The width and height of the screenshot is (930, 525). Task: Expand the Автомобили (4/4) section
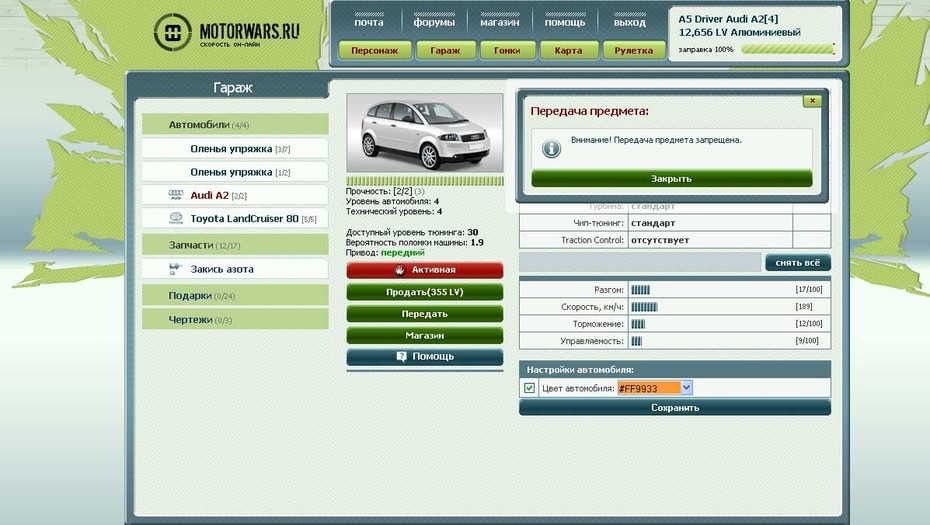pyautogui.click(x=235, y=125)
